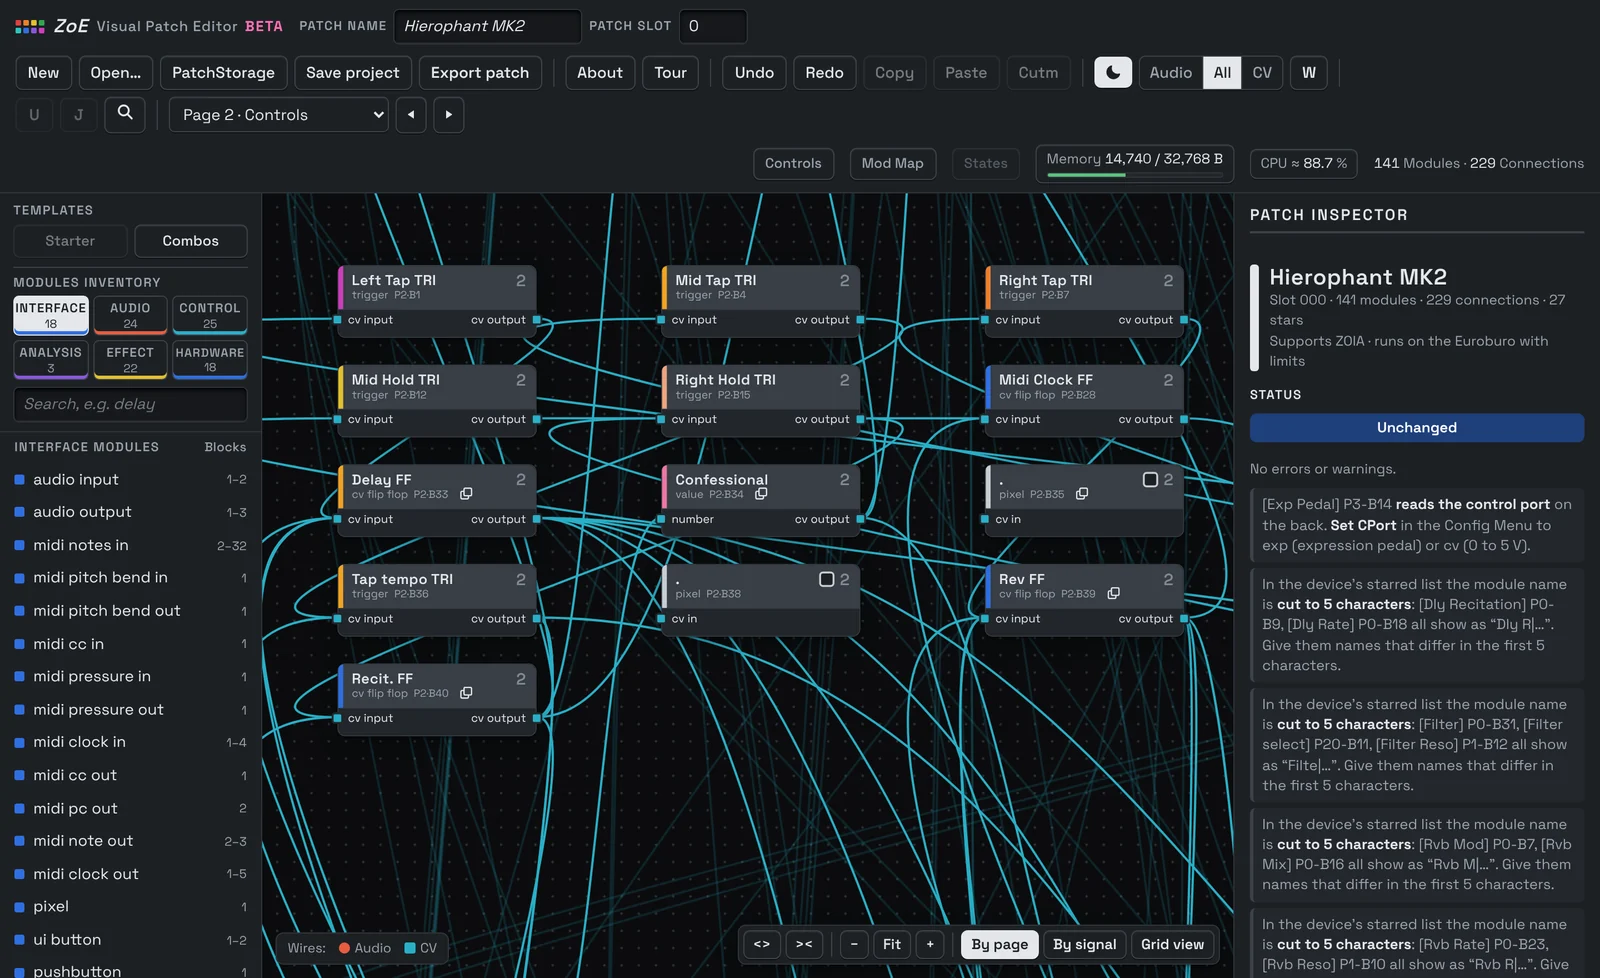1600x978 pixels.
Task: Select the AUDIO module category
Action: (130, 315)
